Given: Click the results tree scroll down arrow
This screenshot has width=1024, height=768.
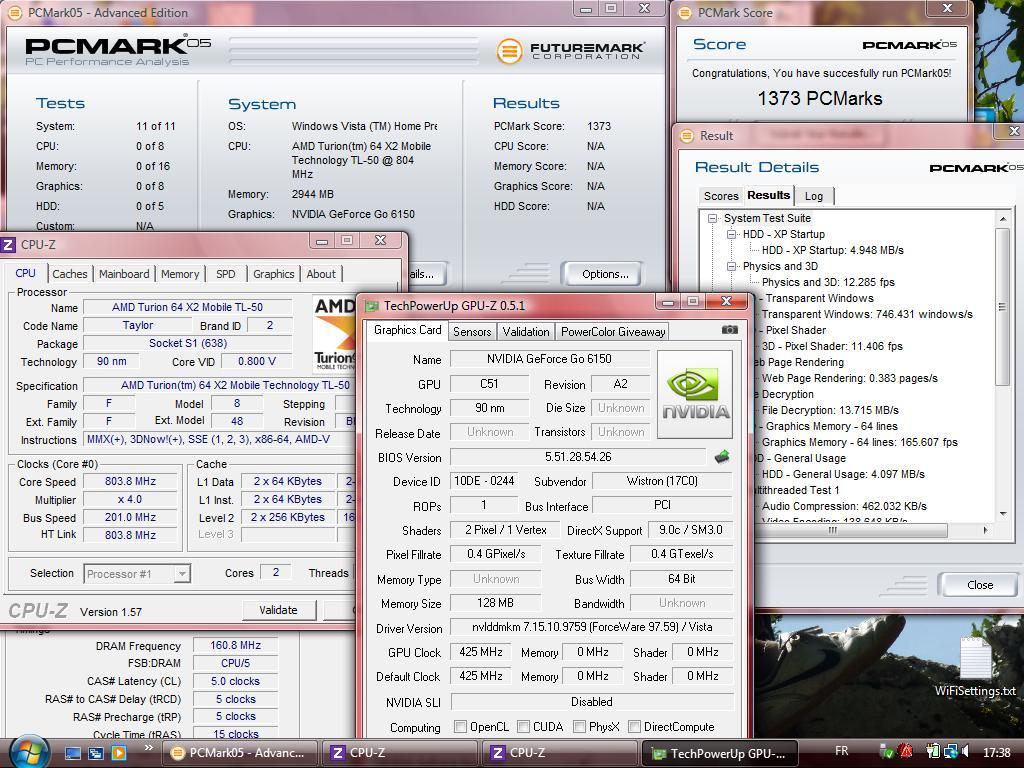Looking at the screenshot, I should pyautogui.click(x=1002, y=513).
